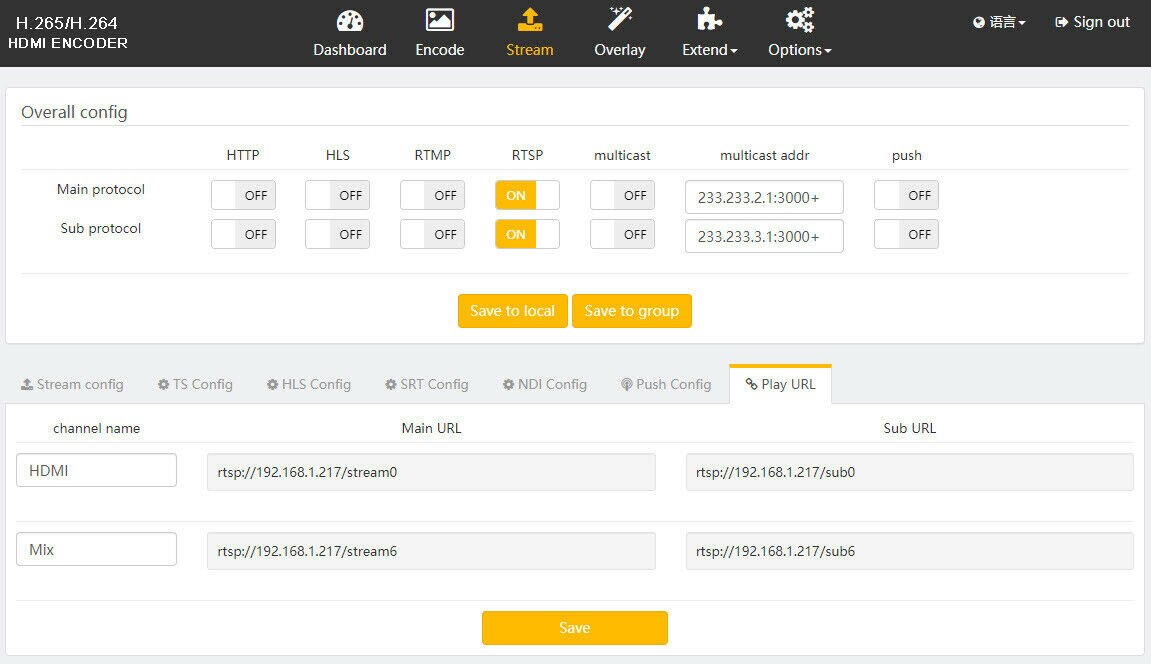Image resolution: width=1151 pixels, height=664 pixels.
Task: Click the Save to group button
Action: coord(631,311)
